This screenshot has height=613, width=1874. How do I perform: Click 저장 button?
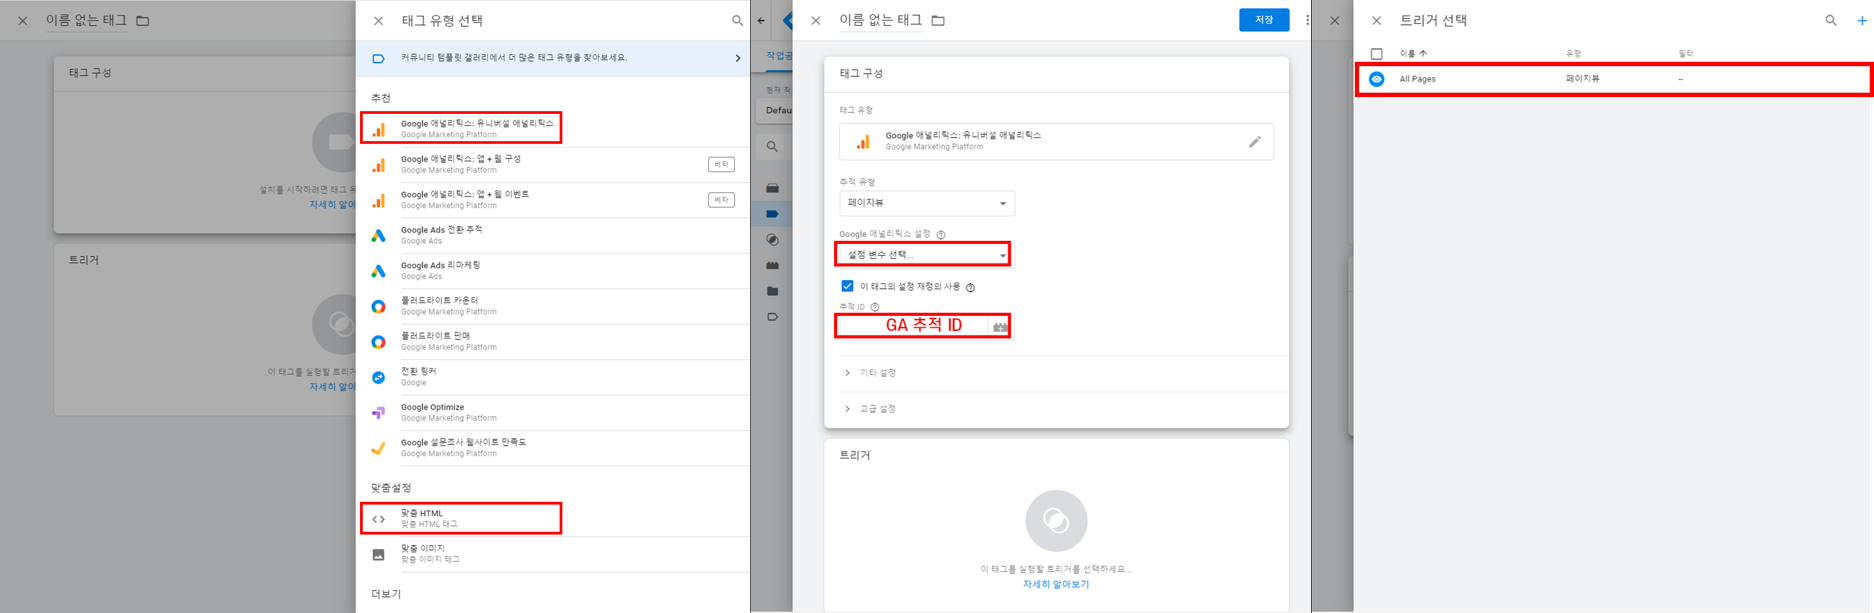coord(1264,20)
